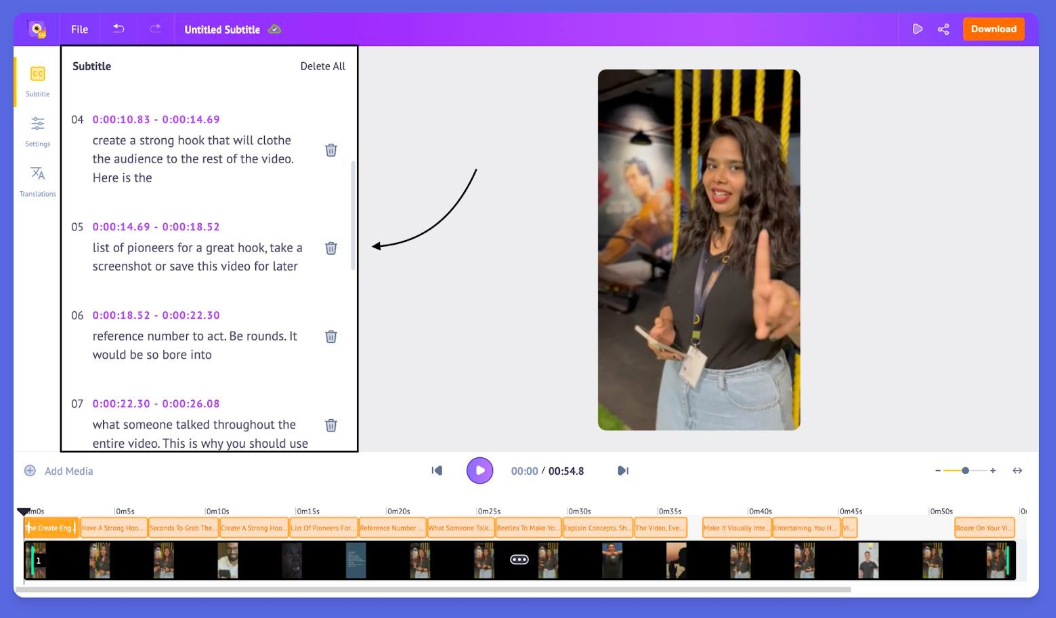Open the Settings panel in the sidebar
Viewport: 1056px width, 618px height.
[x=38, y=131]
